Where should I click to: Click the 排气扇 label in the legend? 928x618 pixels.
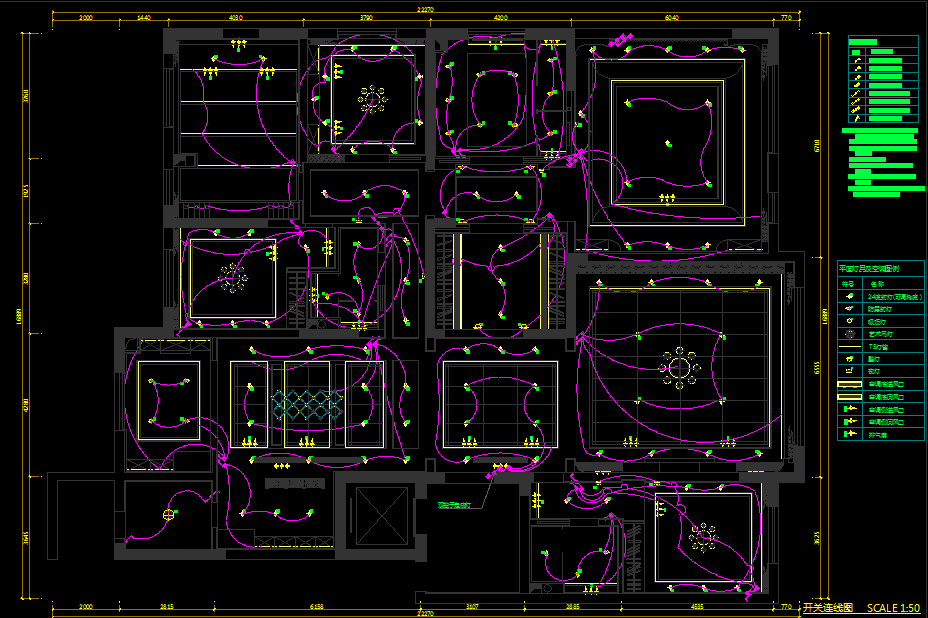(878, 434)
